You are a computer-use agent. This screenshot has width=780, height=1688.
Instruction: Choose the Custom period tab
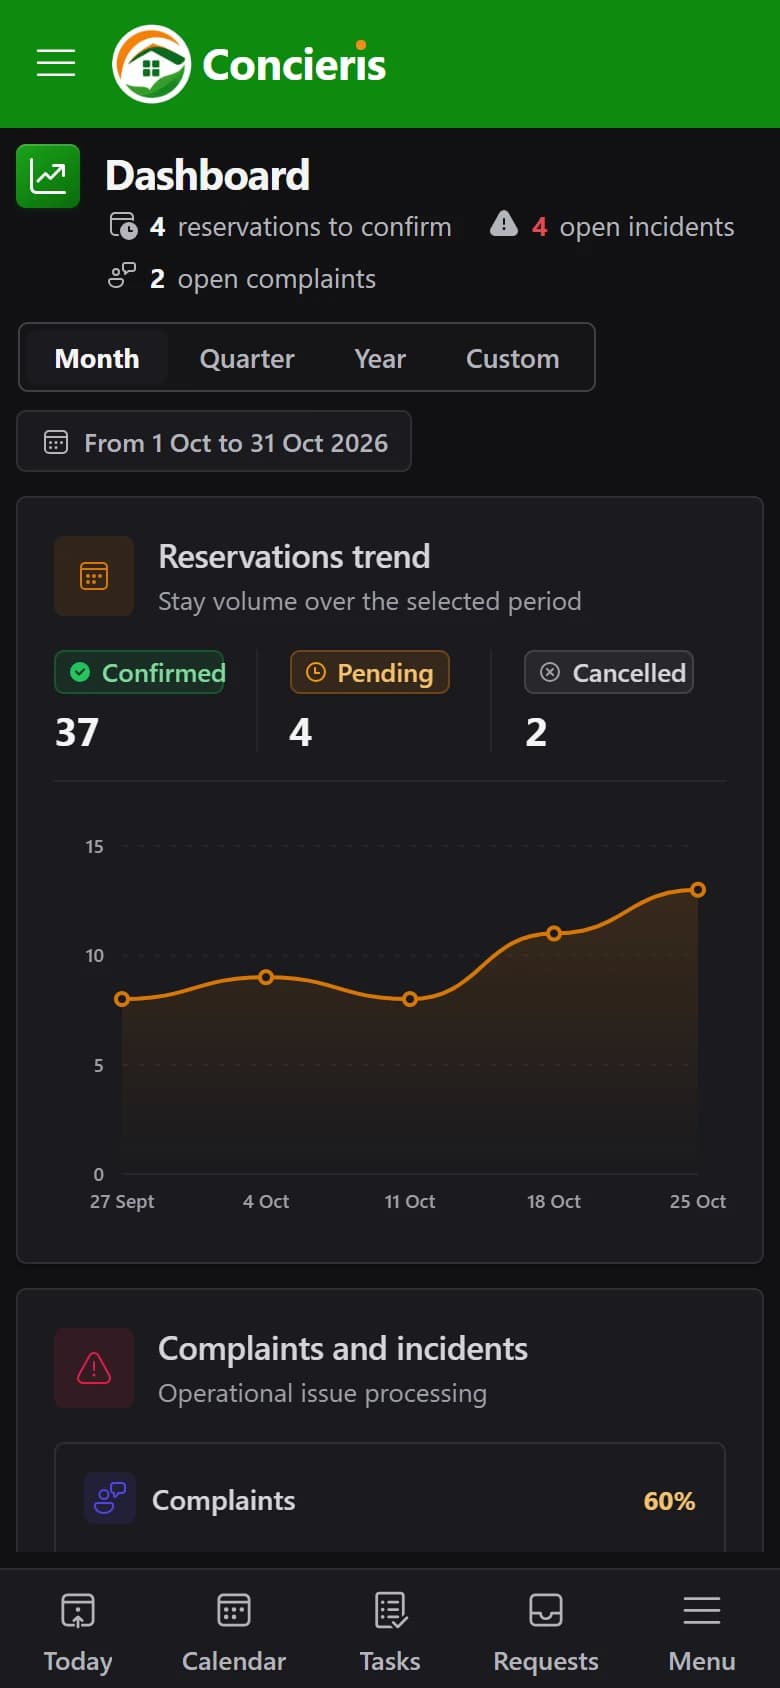point(513,358)
